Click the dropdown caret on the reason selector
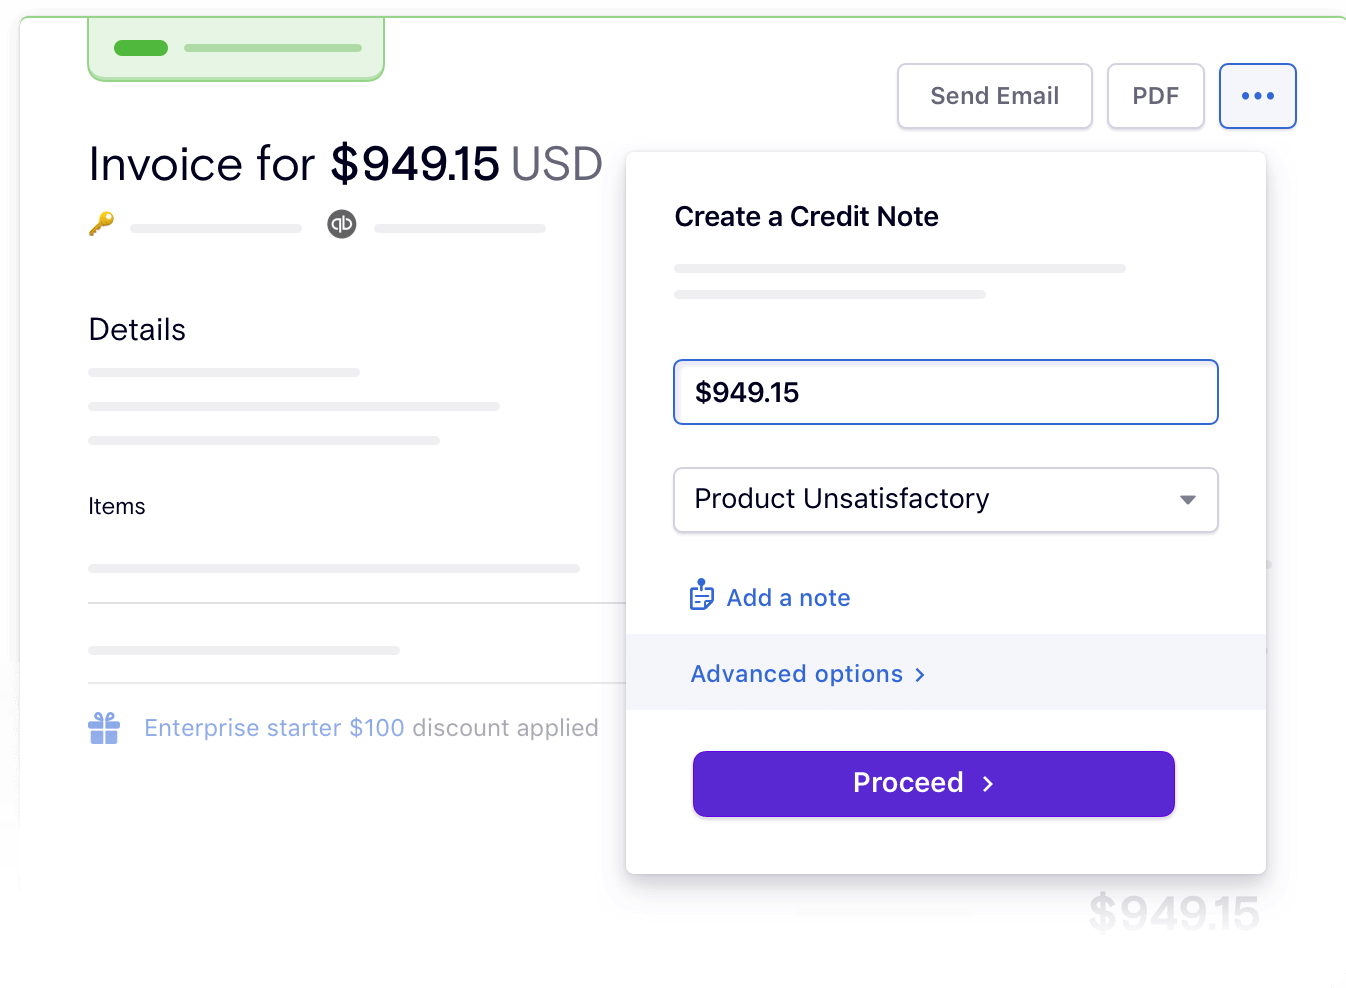Image resolution: width=1346 pixels, height=988 pixels. pyautogui.click(x=1187, y=500)
